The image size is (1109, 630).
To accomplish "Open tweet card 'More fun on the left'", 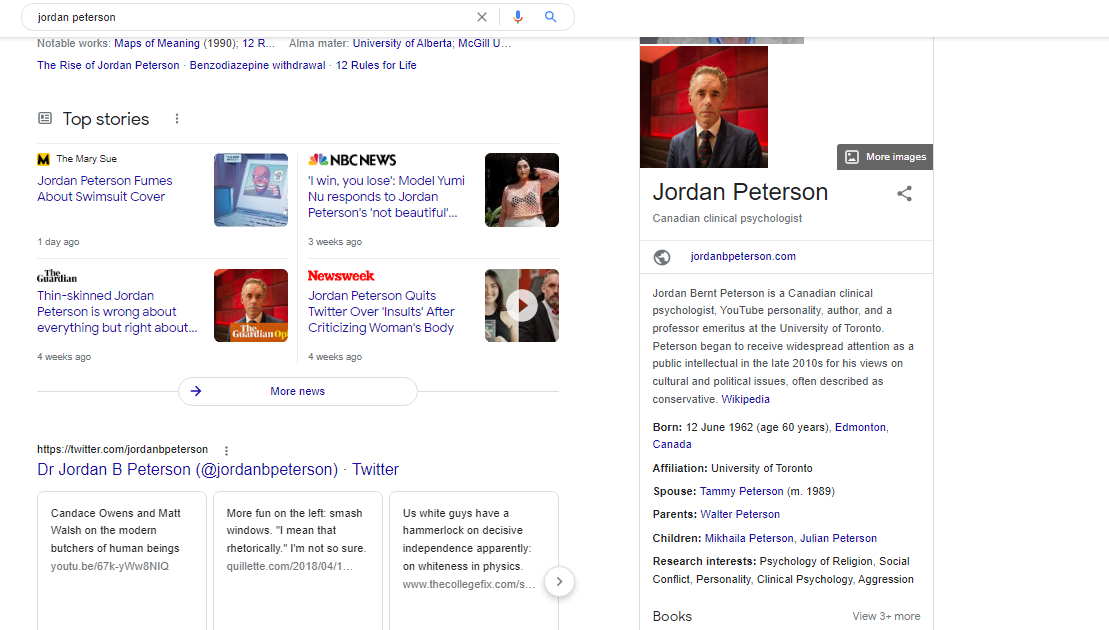I will (298, 560).
